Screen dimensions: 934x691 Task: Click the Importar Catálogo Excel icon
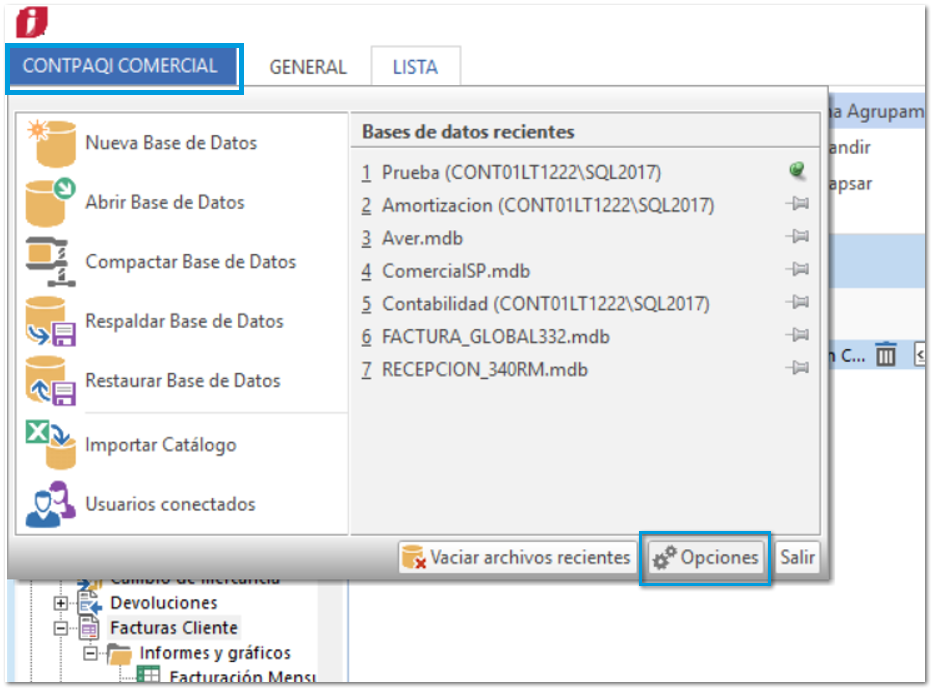[51, 445]
